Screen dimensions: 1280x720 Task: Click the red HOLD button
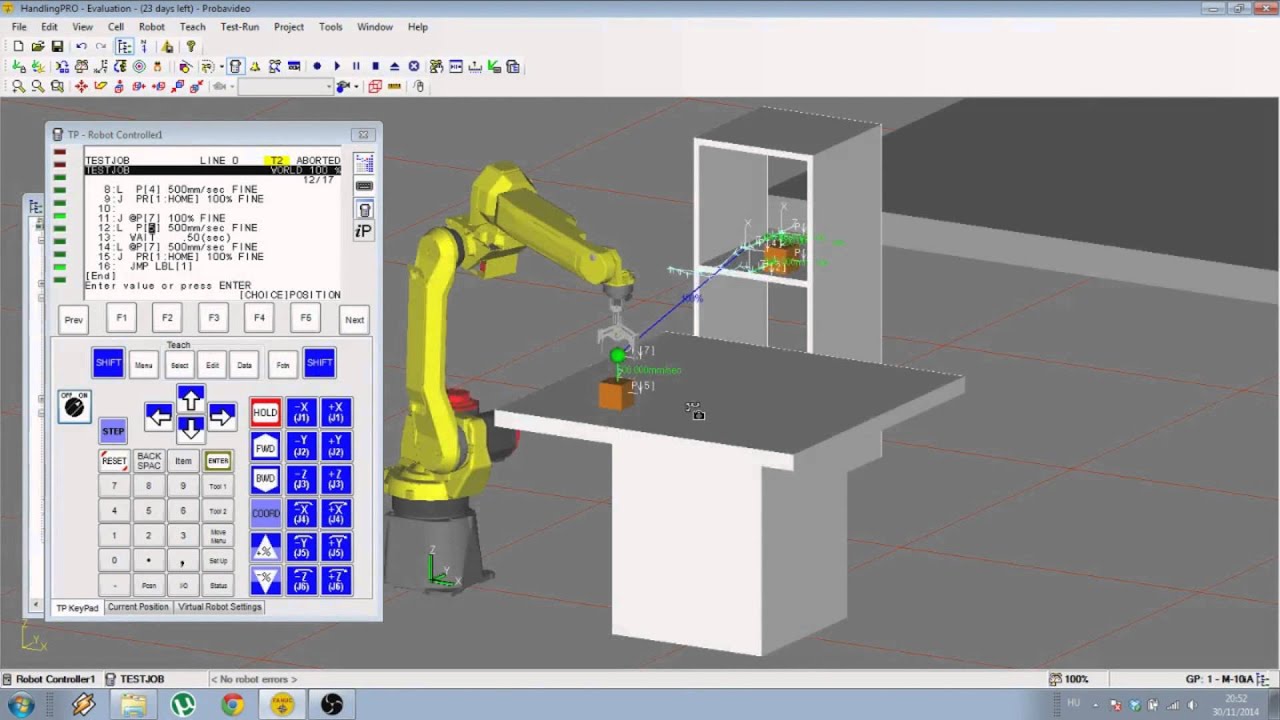pyautogui.click(x=265, y=412)
